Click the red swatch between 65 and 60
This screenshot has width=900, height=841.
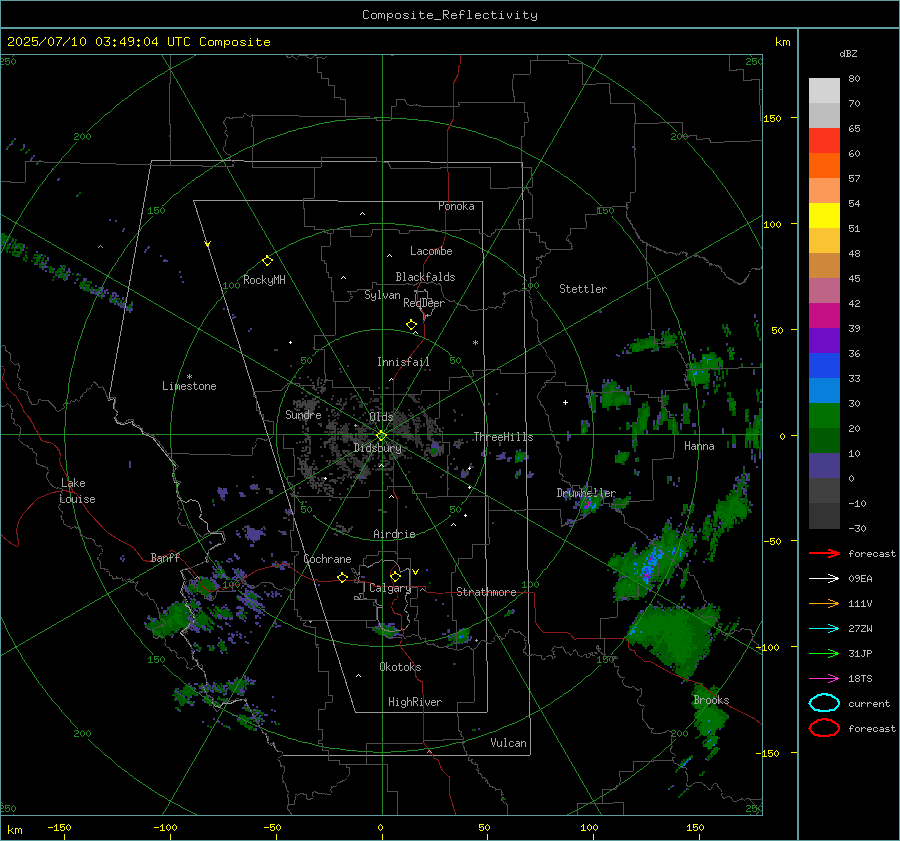pos(824,141)
